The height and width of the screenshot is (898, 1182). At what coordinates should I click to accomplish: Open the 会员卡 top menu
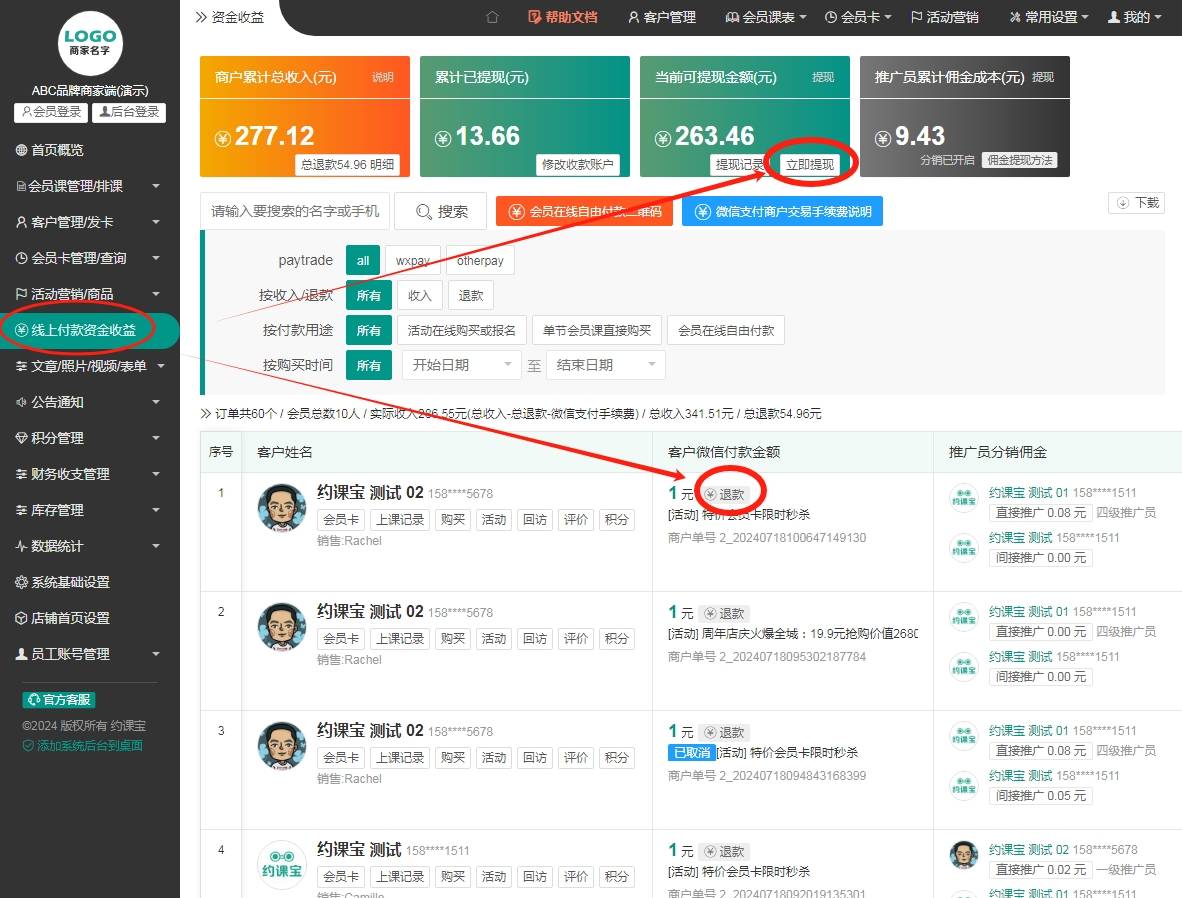858,17
